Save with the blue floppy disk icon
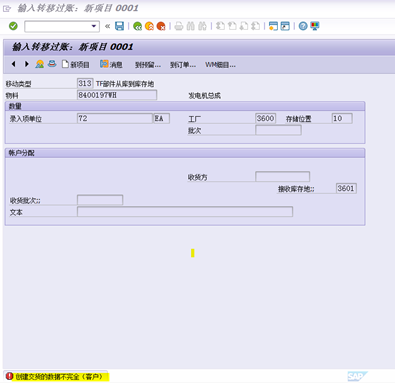 tap(119, 26)
